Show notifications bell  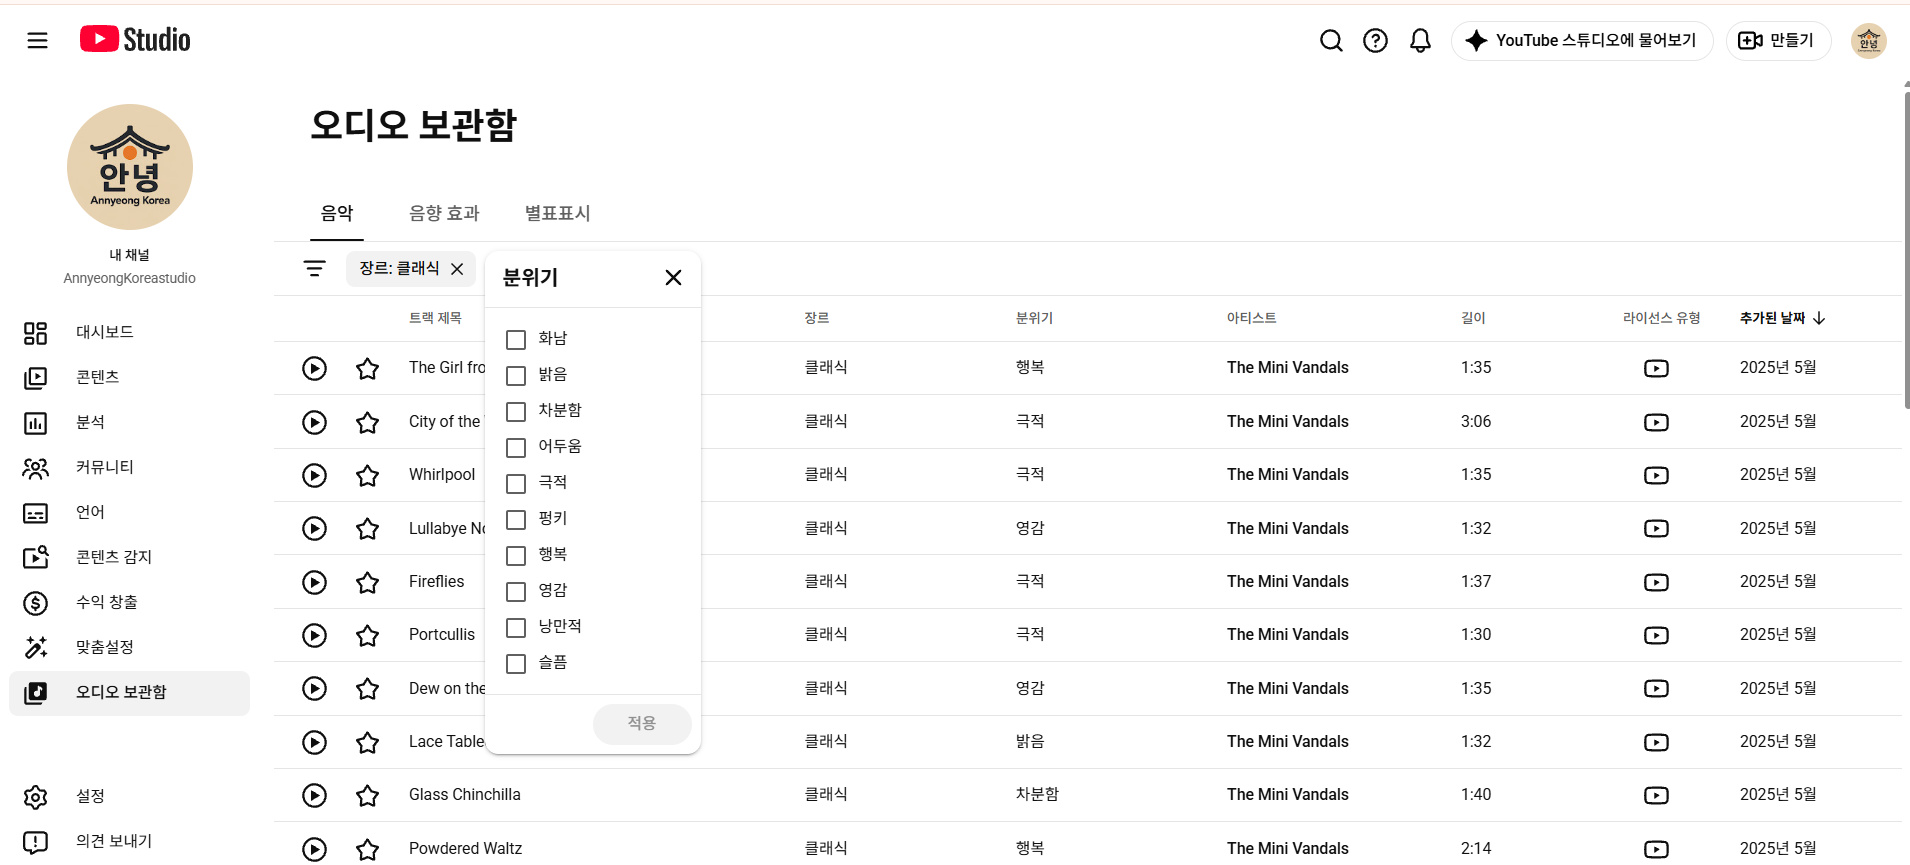coord(1420,40)
